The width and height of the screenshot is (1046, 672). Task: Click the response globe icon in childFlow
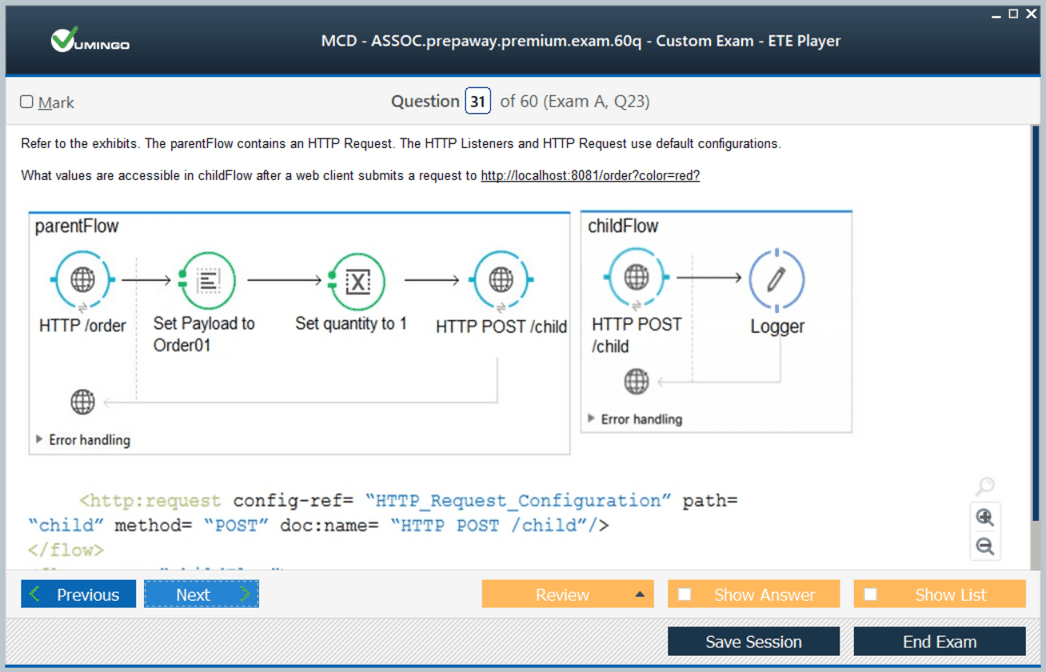[636, 381]
